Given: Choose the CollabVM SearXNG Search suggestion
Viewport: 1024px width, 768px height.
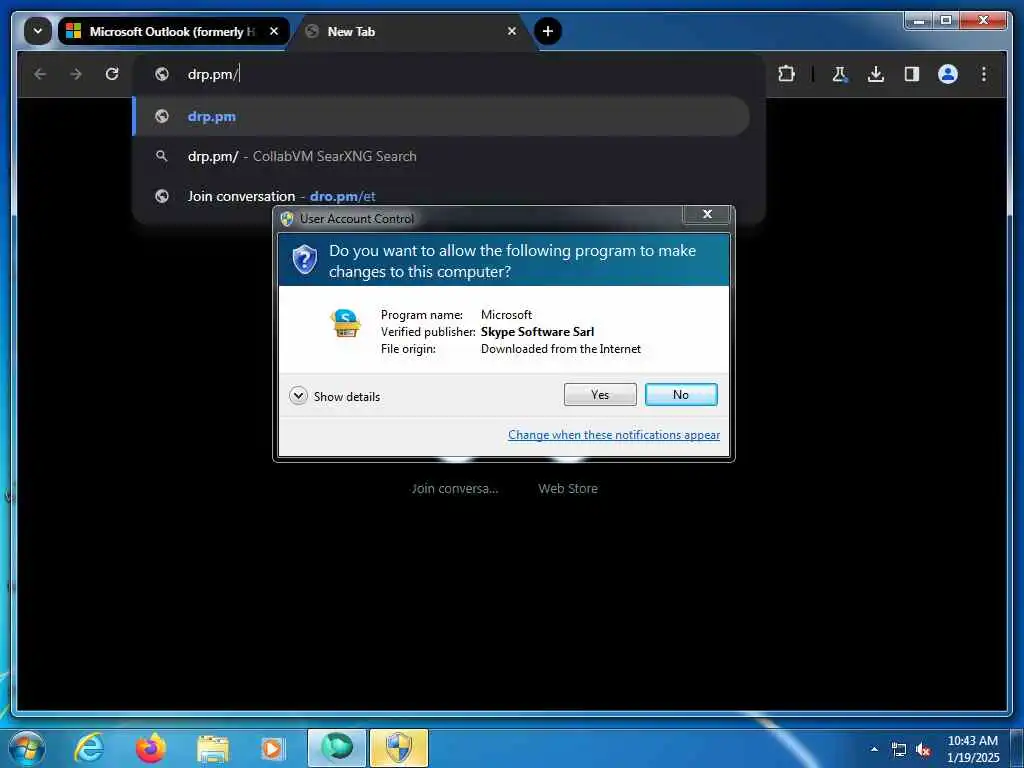Looking at the screenshot, I should (x=441, y=156).
